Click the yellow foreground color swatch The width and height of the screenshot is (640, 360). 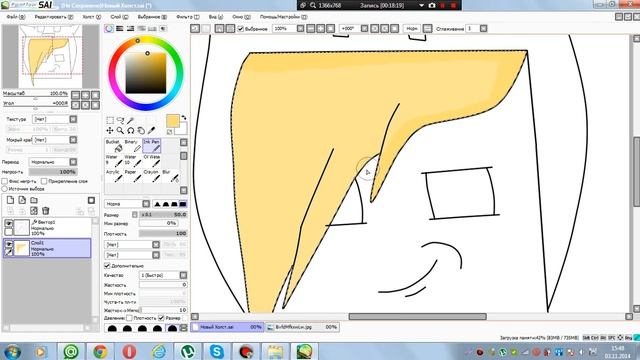173,121
